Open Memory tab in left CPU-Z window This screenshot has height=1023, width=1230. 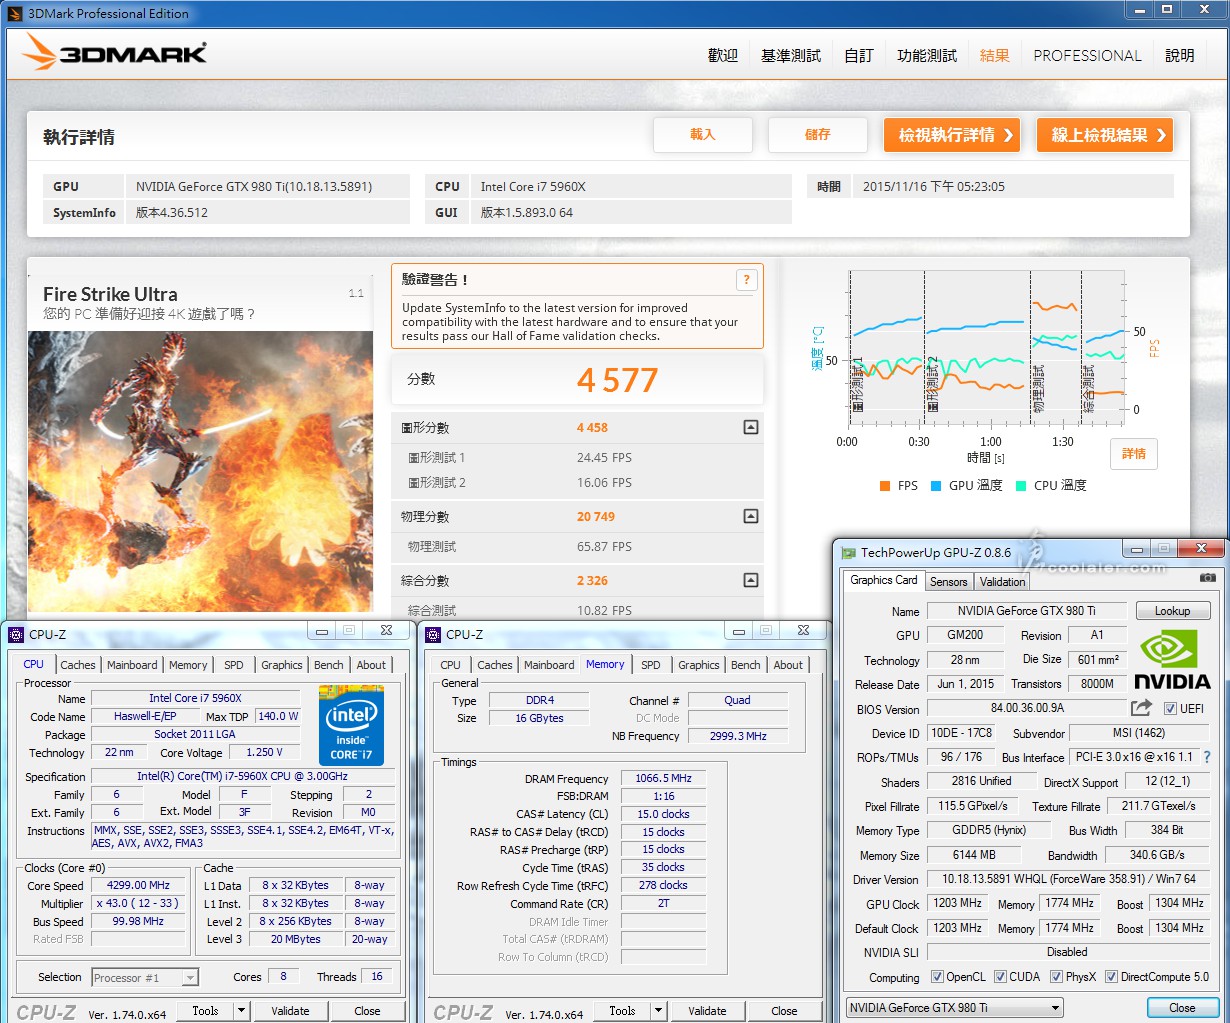[x=188, y=665]
